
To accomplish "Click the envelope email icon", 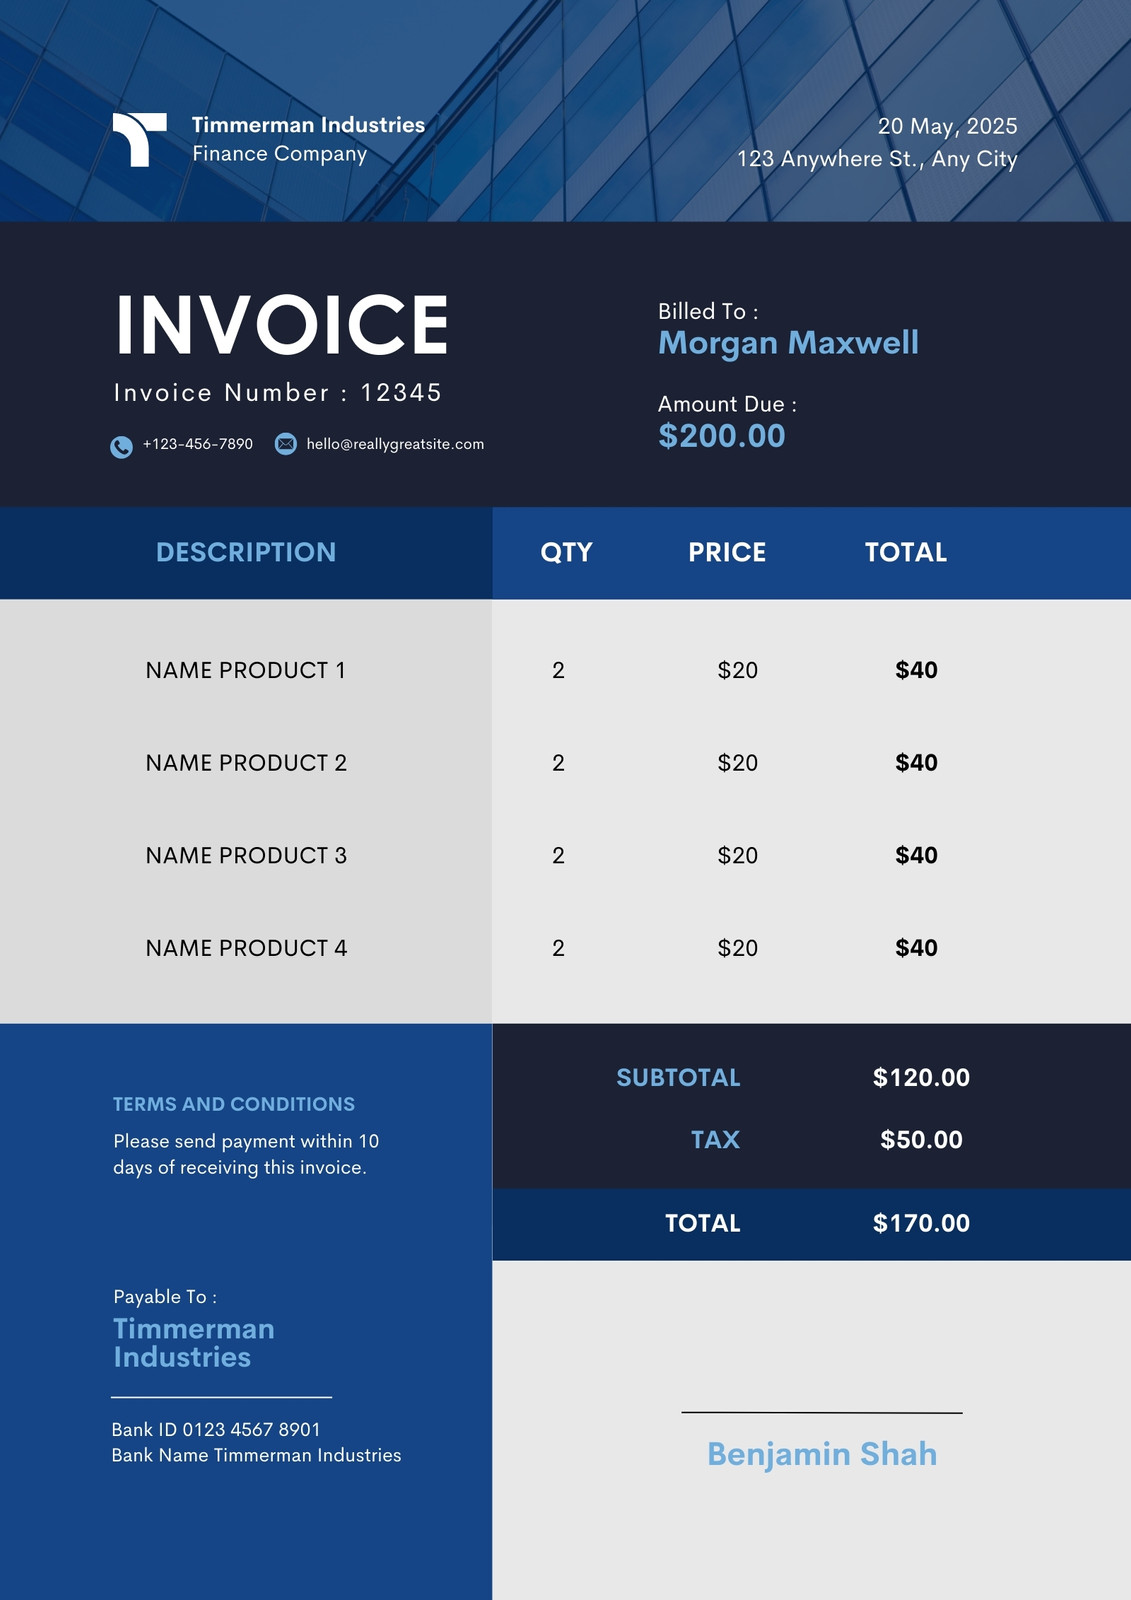I will pyautogui.click(x=286, y=444).
